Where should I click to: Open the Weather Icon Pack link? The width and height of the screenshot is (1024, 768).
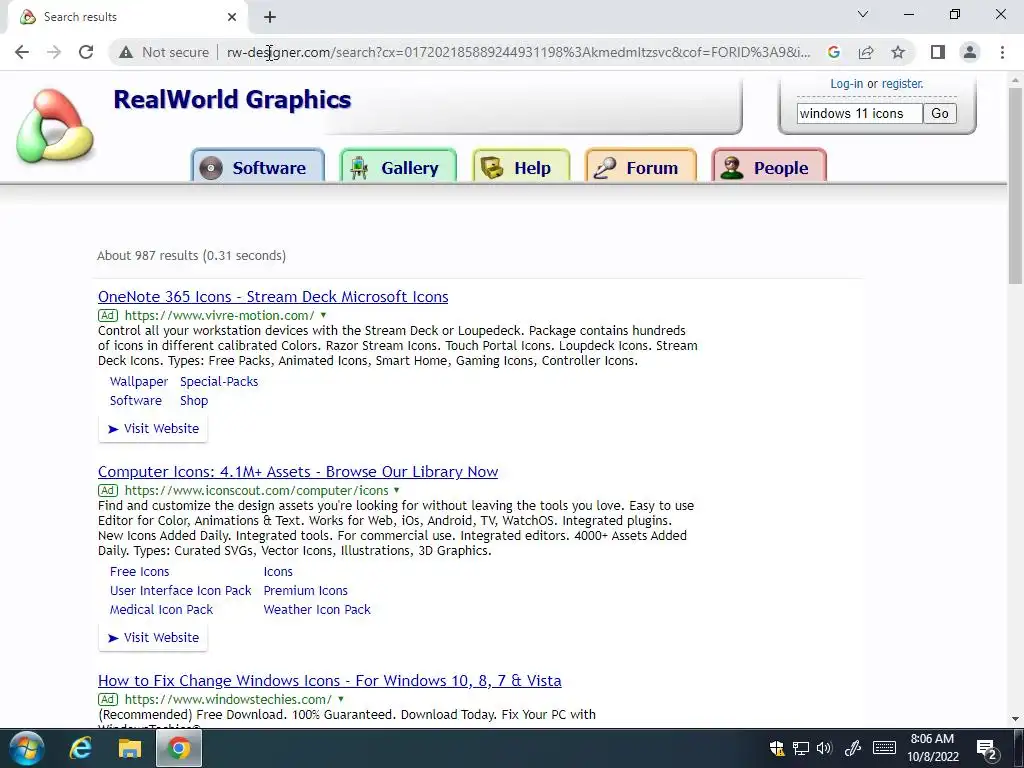point(317,609)
